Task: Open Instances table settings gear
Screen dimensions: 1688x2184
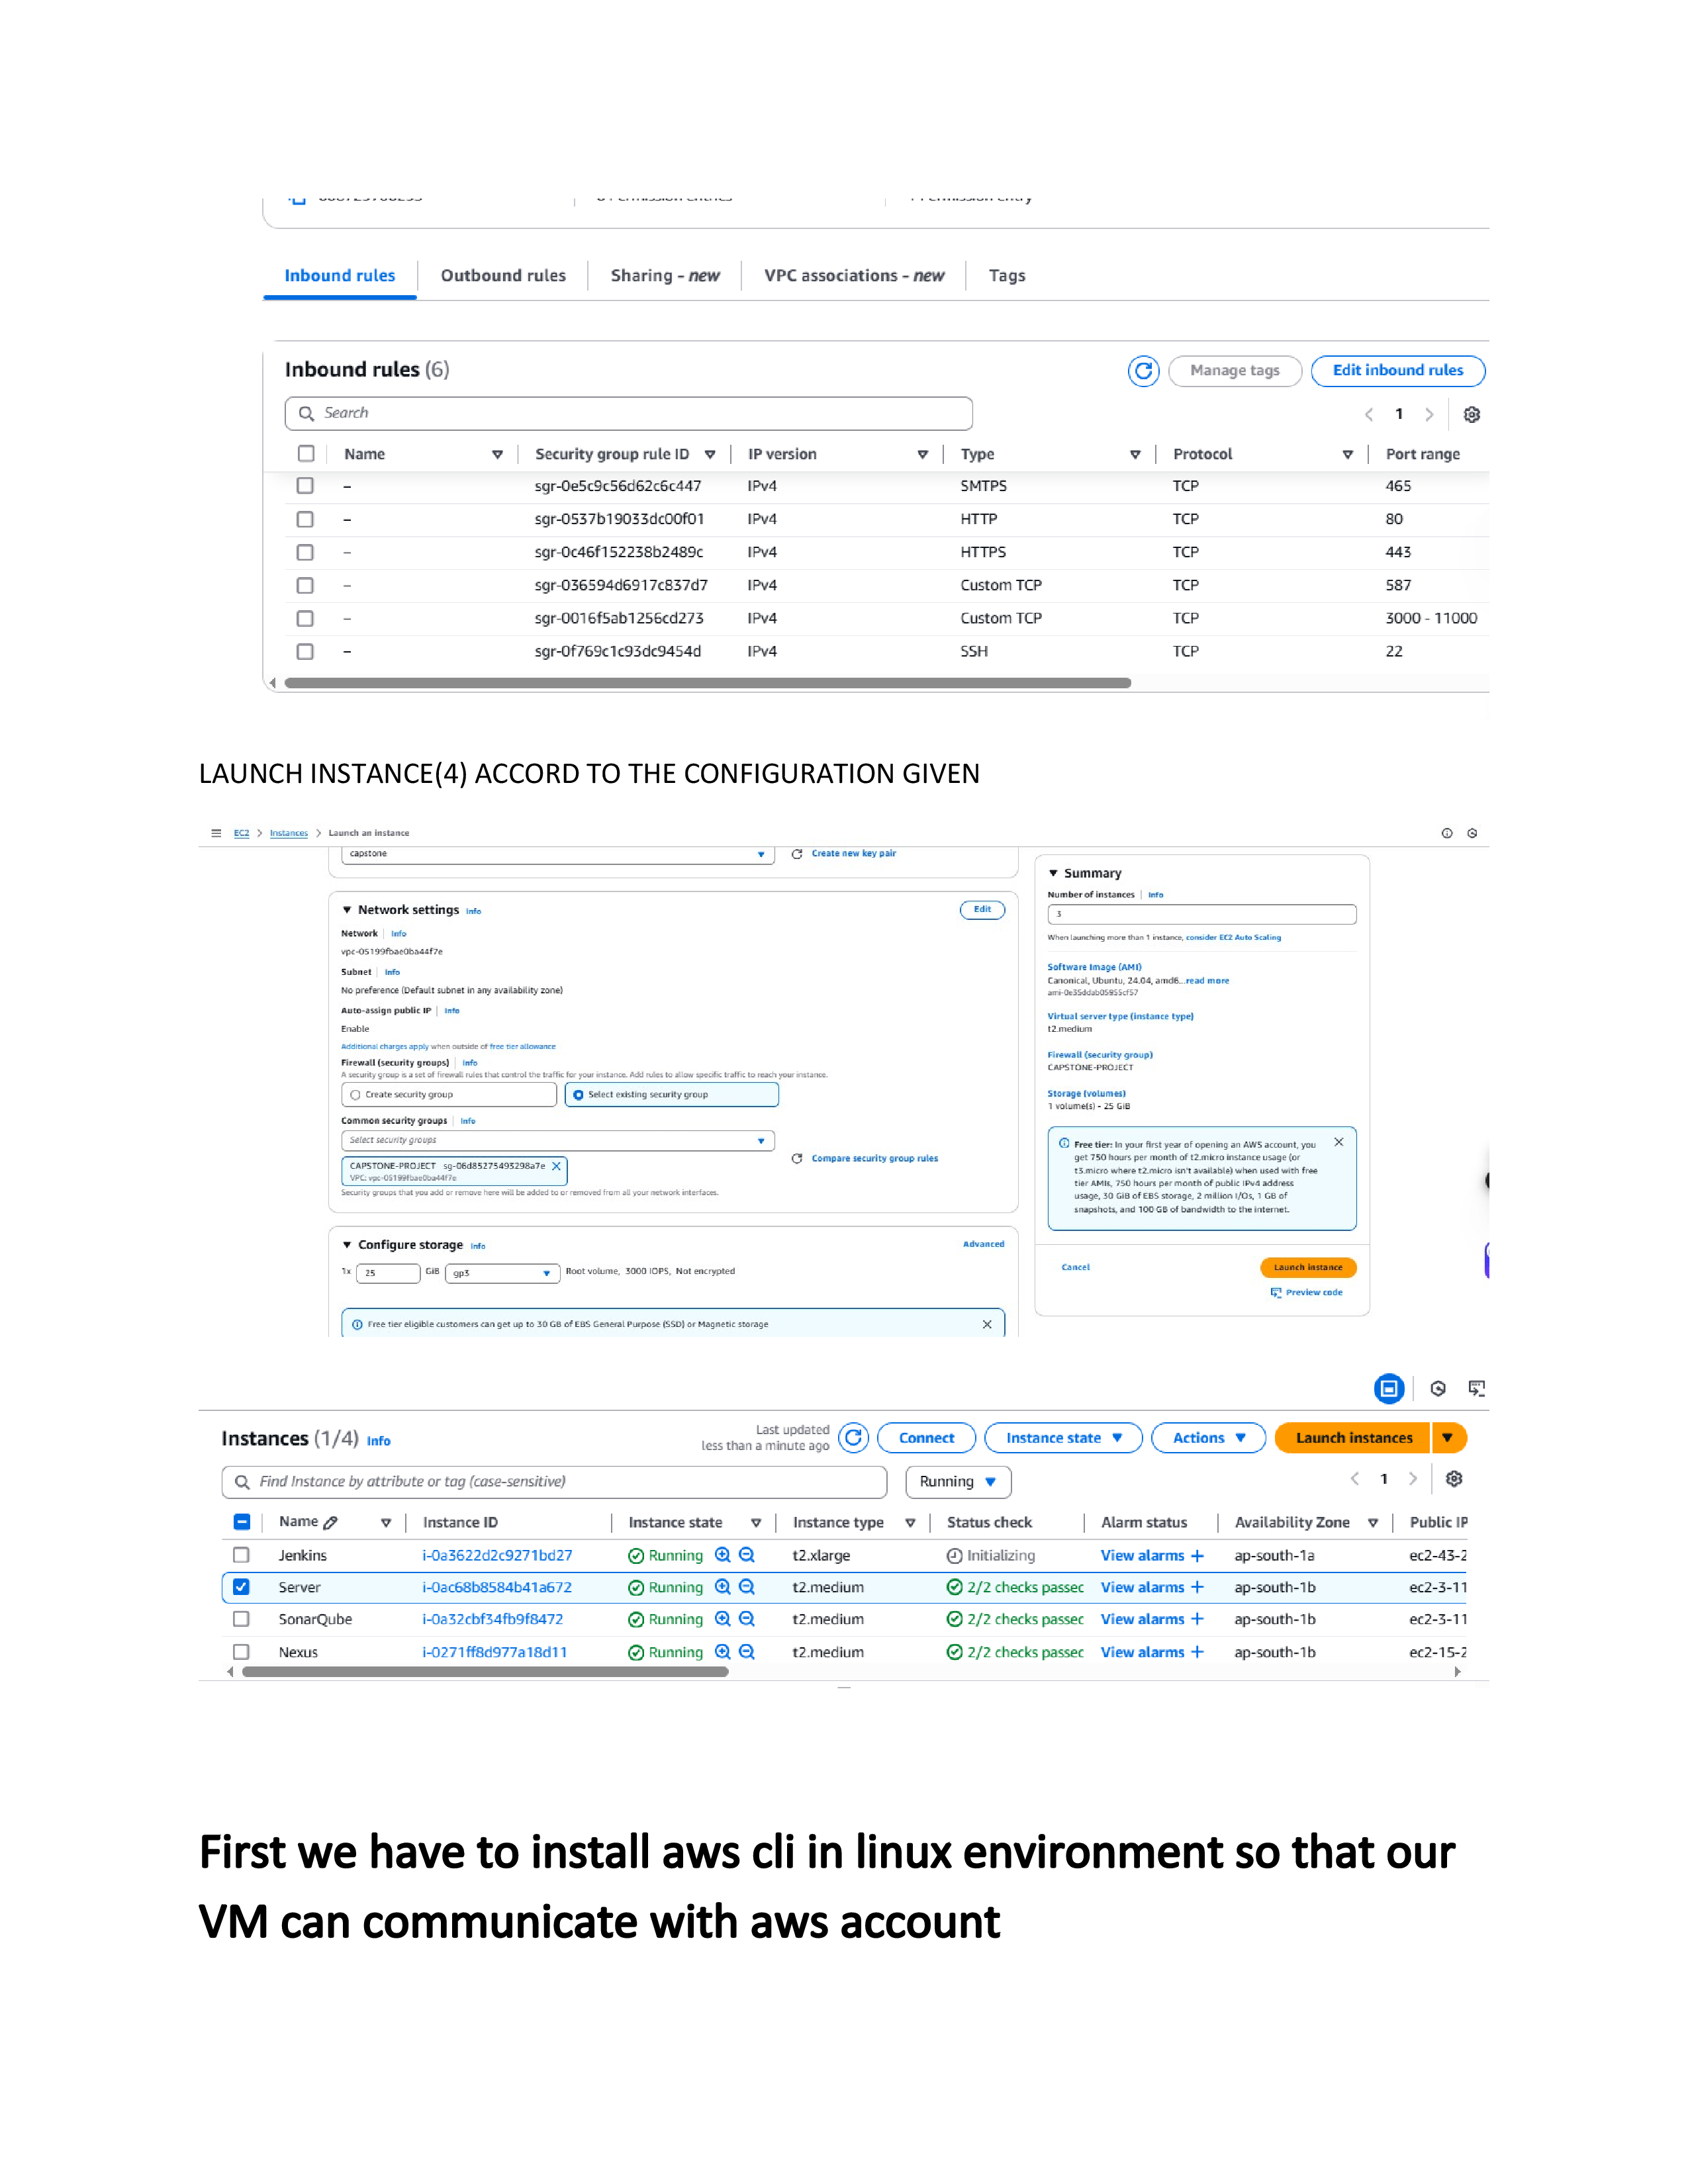Action: (x=1455, y=1479)
